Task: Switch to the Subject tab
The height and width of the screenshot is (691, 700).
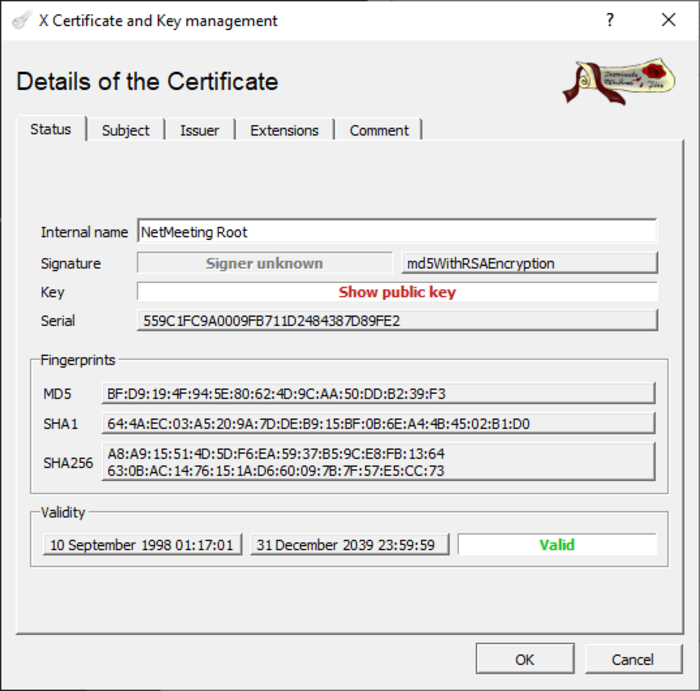Action: pos(125,130)
